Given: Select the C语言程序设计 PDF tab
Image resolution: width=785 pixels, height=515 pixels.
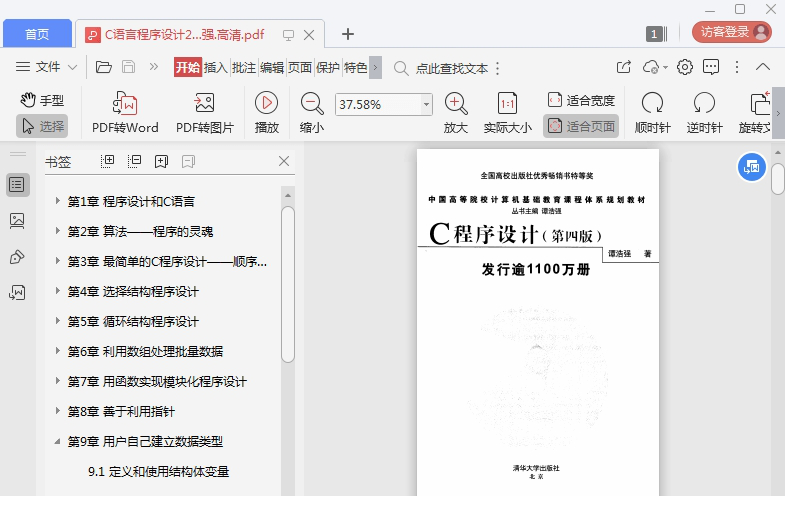Looking at the screenshot, I should (x=184, y=34).
